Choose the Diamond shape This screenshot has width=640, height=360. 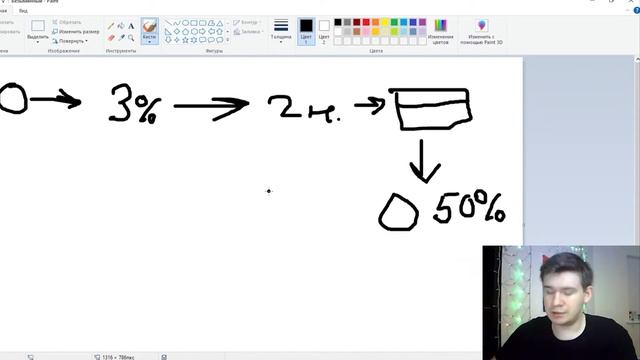(x=177, y=31)
